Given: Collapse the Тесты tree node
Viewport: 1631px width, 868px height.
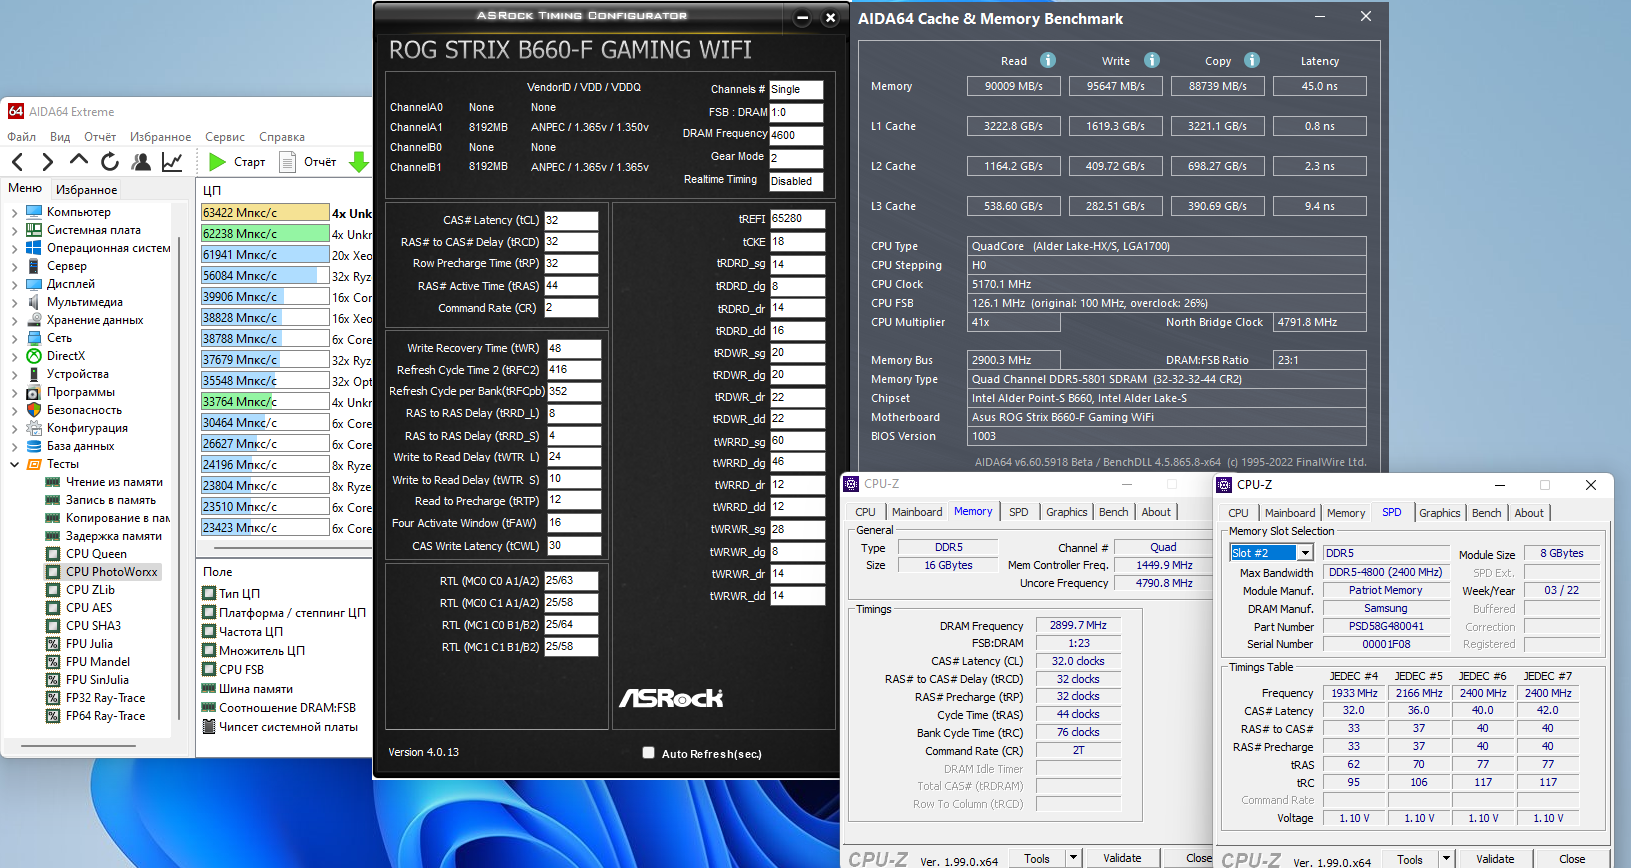Looking at the screenshot, I should click(x=14, y=464).
